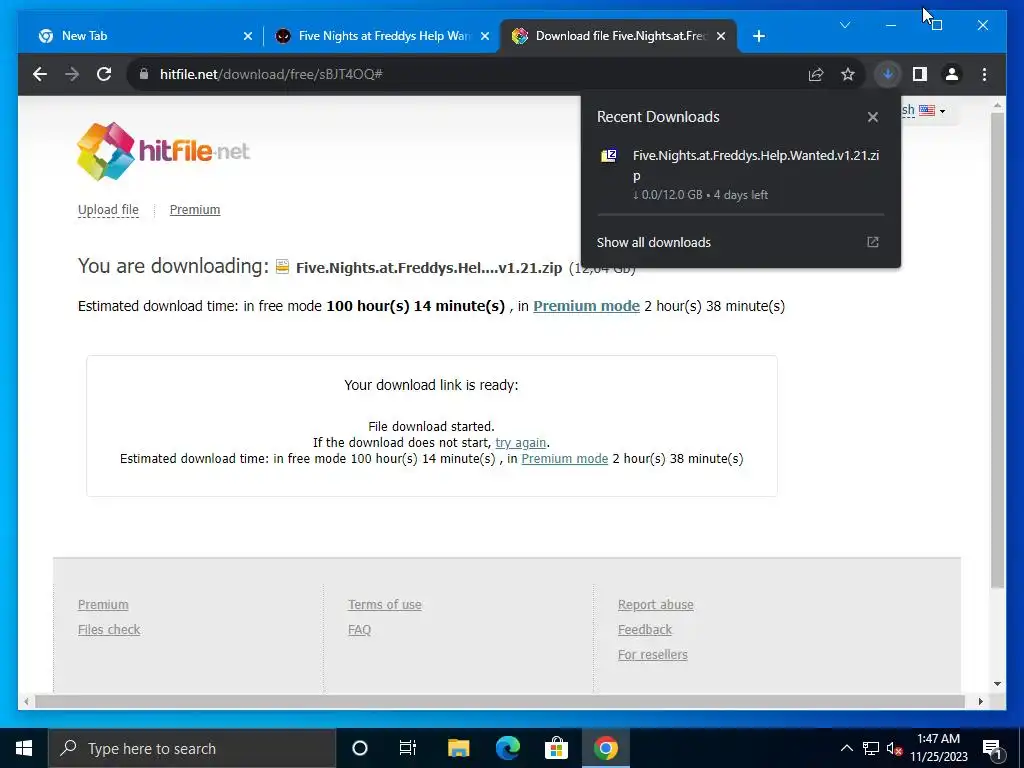Click the taskbar search box
1024x768 pixels.
pos(192,748)
